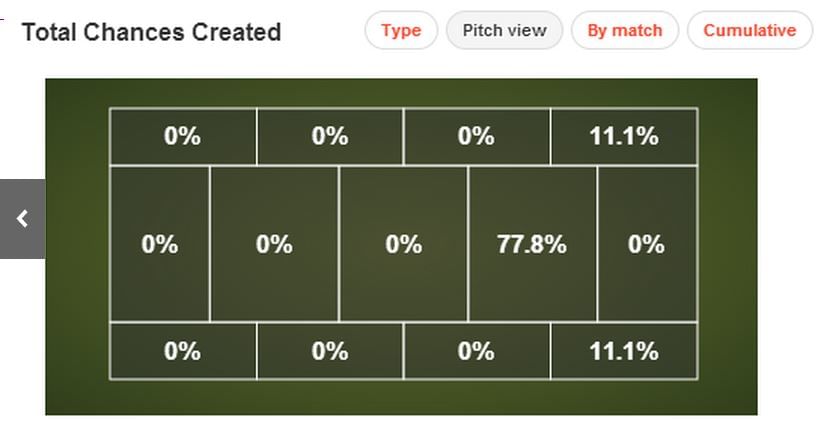820x446 pixels.
Task: Select the far-left middle 0% zone
Action: pyautogui.click(x=160, y=244)
